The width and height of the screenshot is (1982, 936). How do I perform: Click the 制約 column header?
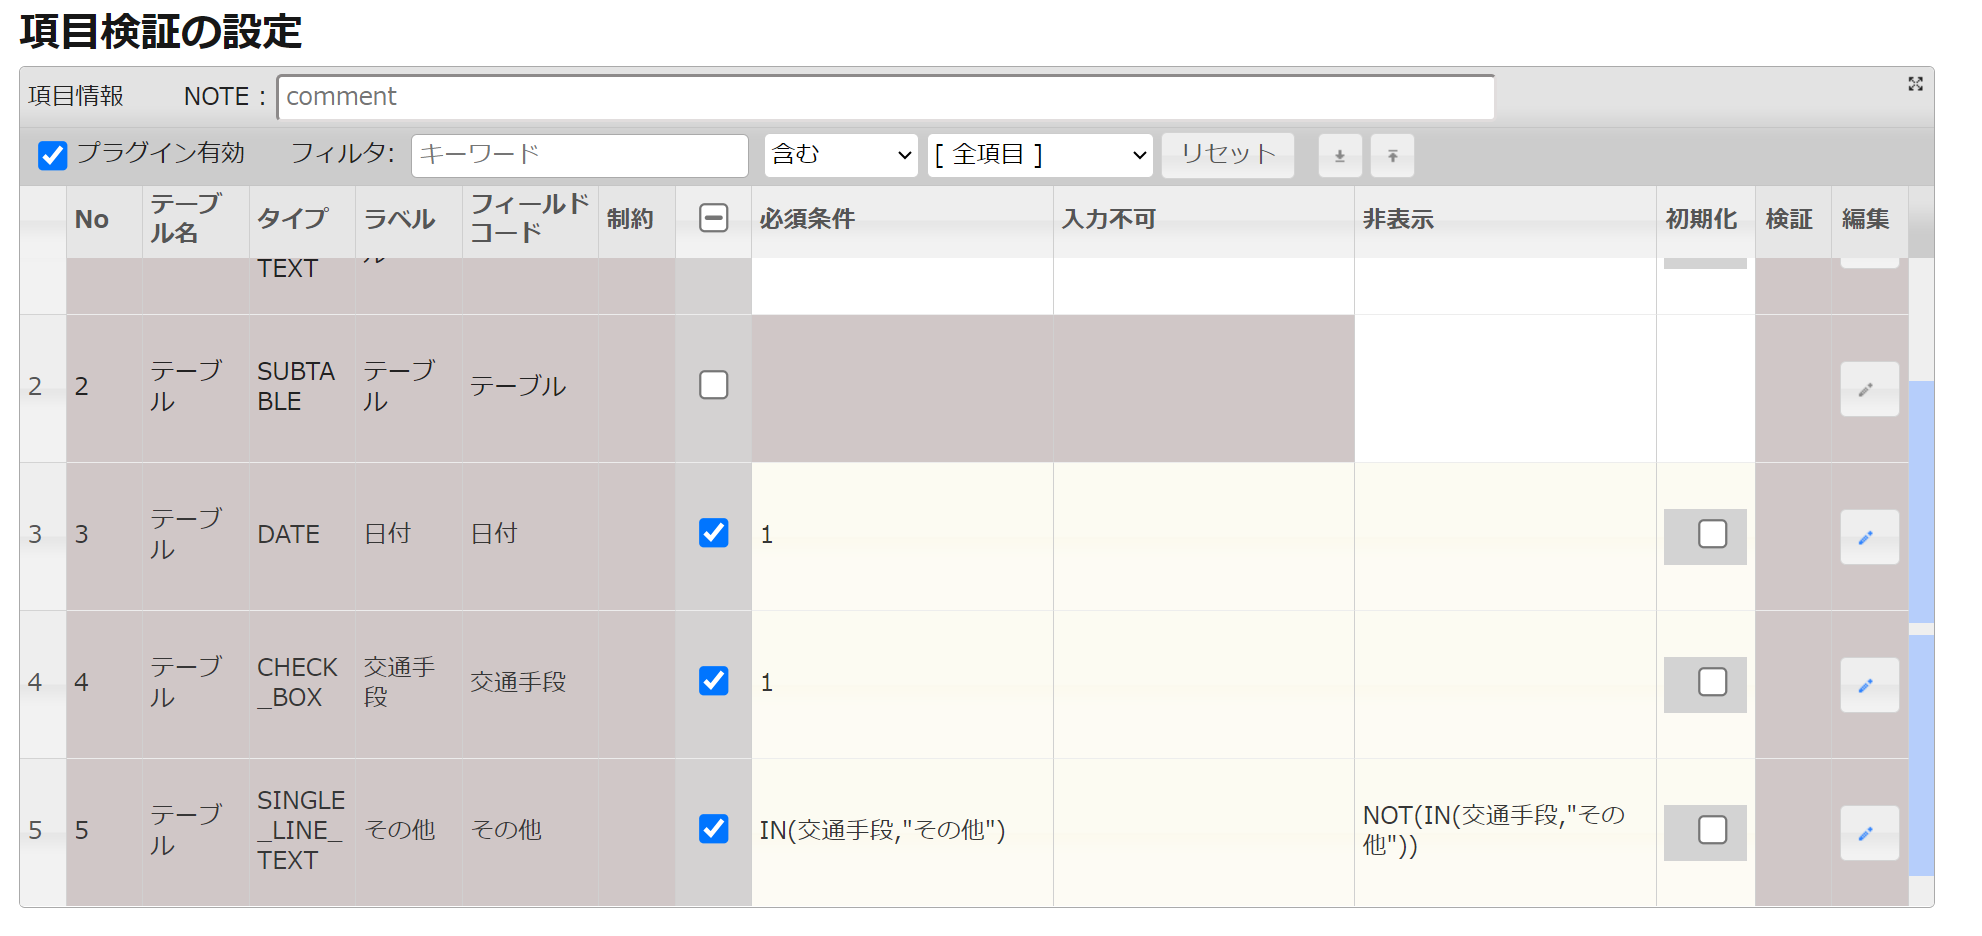[636, 220]
